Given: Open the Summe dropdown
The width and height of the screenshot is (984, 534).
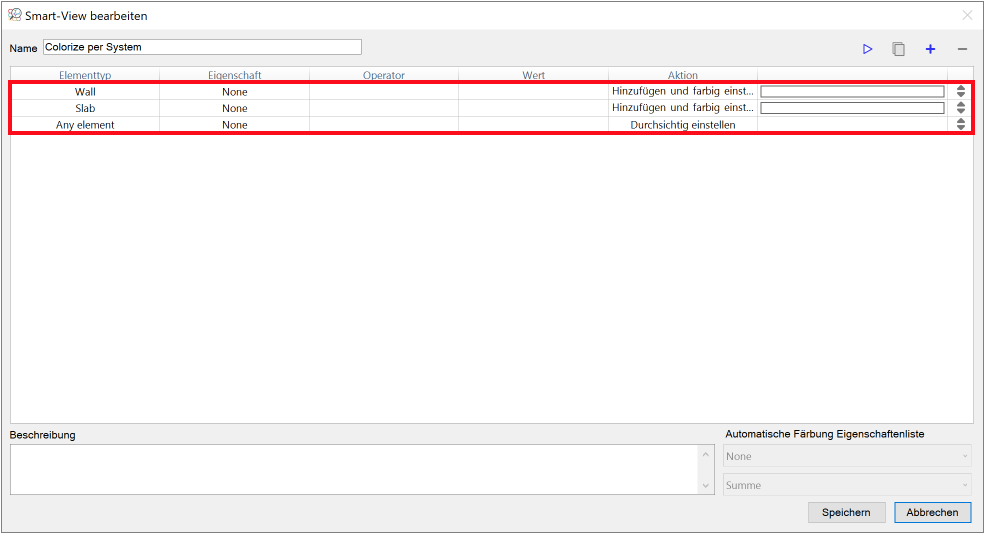Looking at the screenshot, I should [847, 485].
